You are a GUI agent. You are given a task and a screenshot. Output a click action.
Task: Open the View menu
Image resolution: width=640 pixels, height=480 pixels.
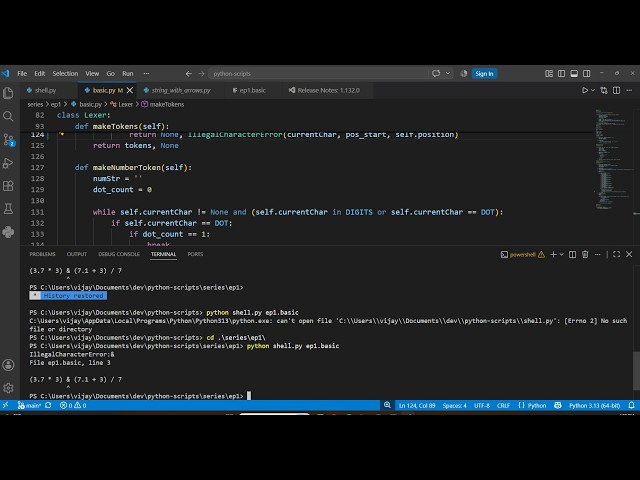tap(92, 73)
